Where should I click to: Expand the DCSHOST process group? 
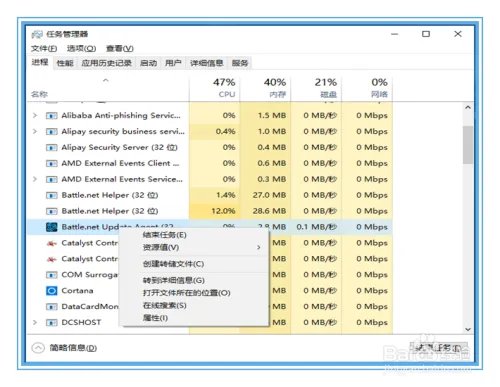tap(35, 322)
